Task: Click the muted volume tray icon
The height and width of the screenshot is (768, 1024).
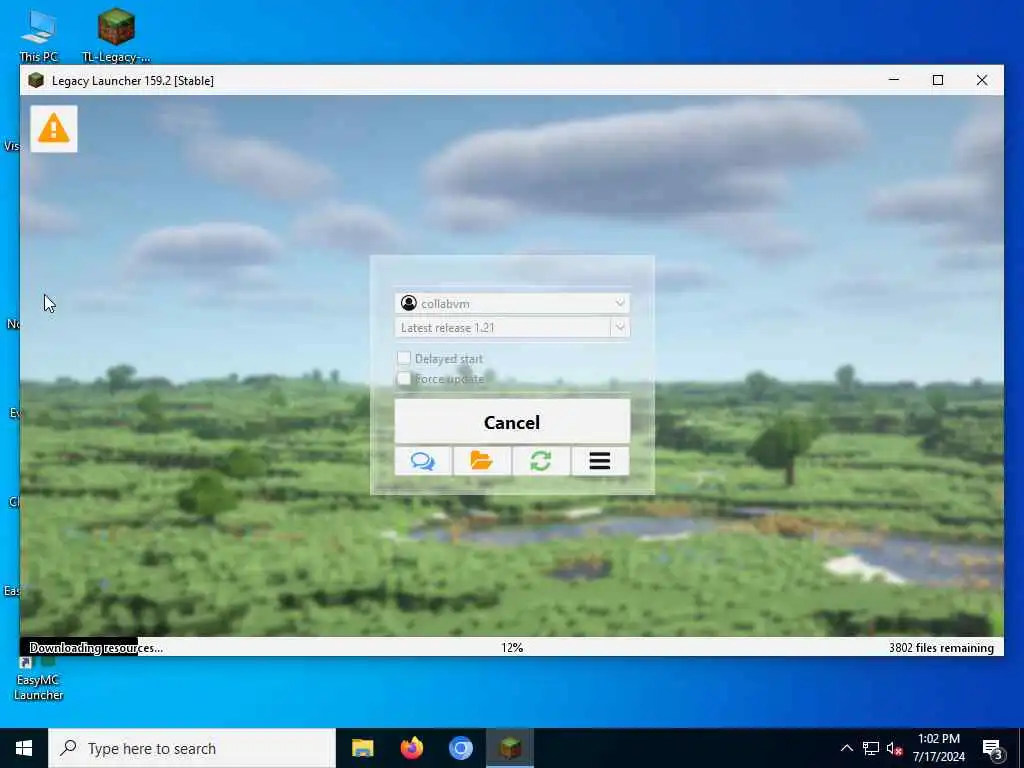Action: point(894,748)
